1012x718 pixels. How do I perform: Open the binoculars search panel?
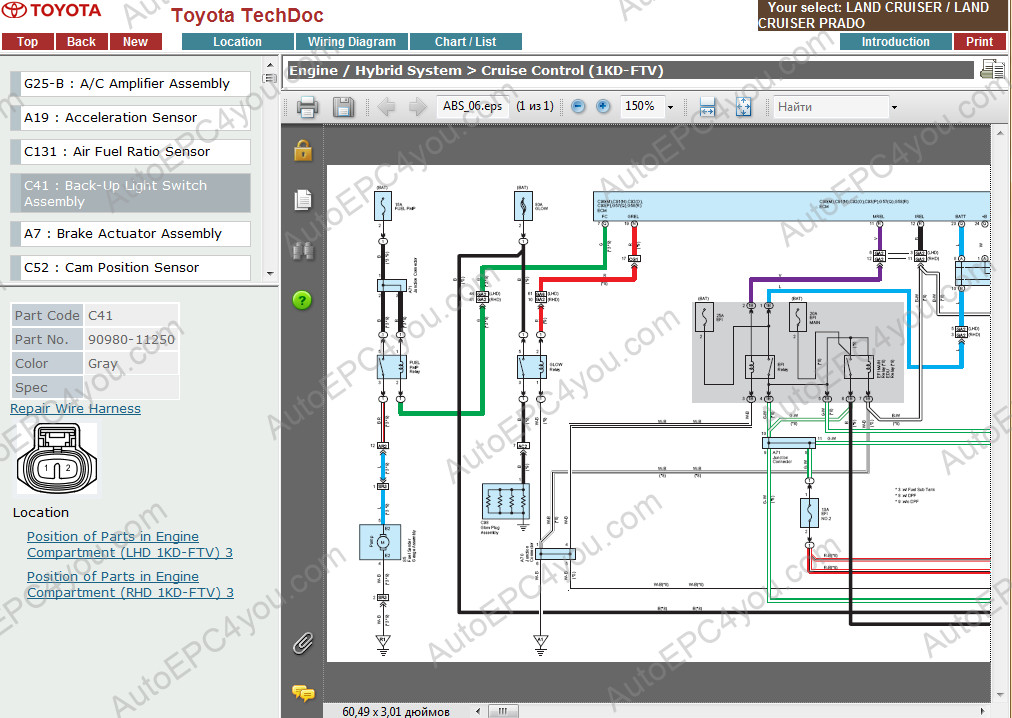[x=303, y=251]
